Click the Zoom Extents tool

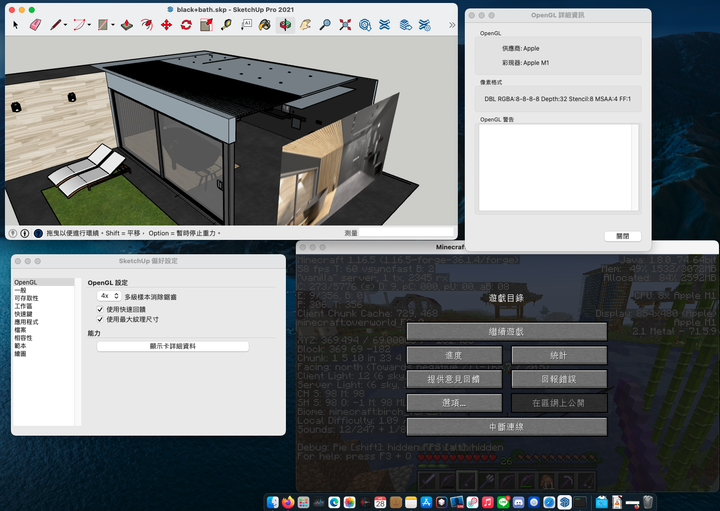(x=345, y=25)
